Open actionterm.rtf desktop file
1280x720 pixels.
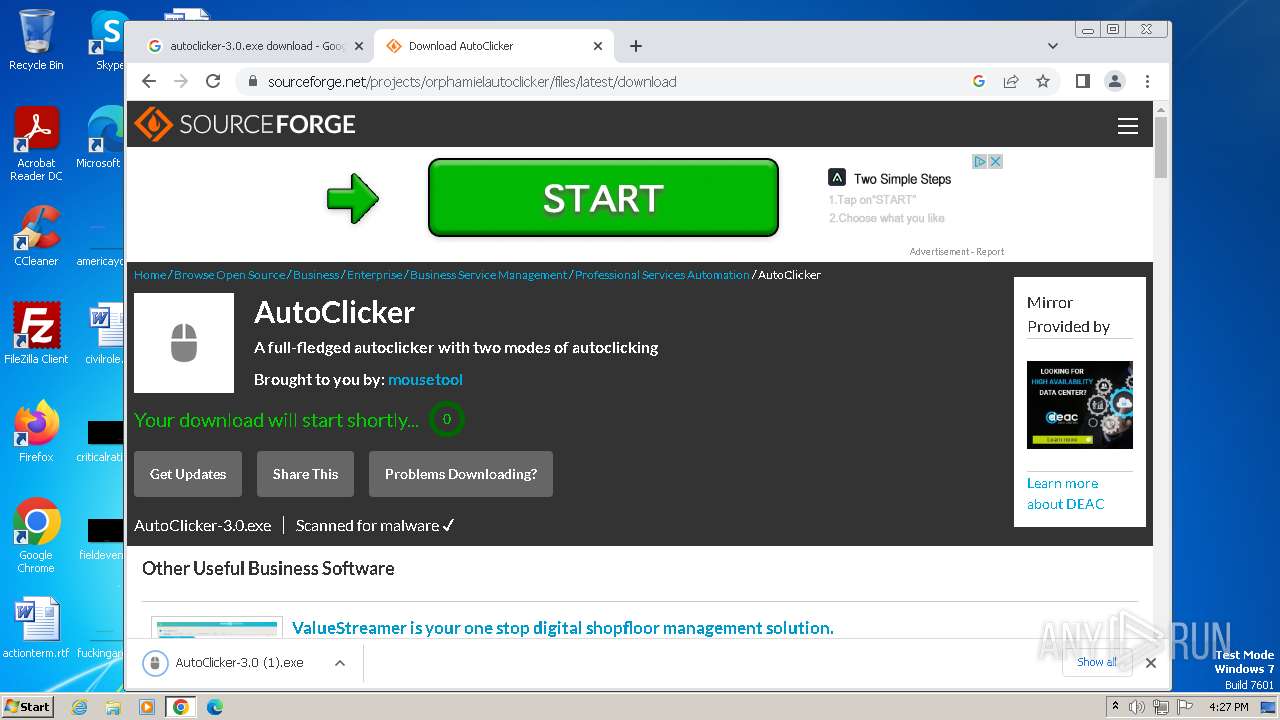(36, 628)
